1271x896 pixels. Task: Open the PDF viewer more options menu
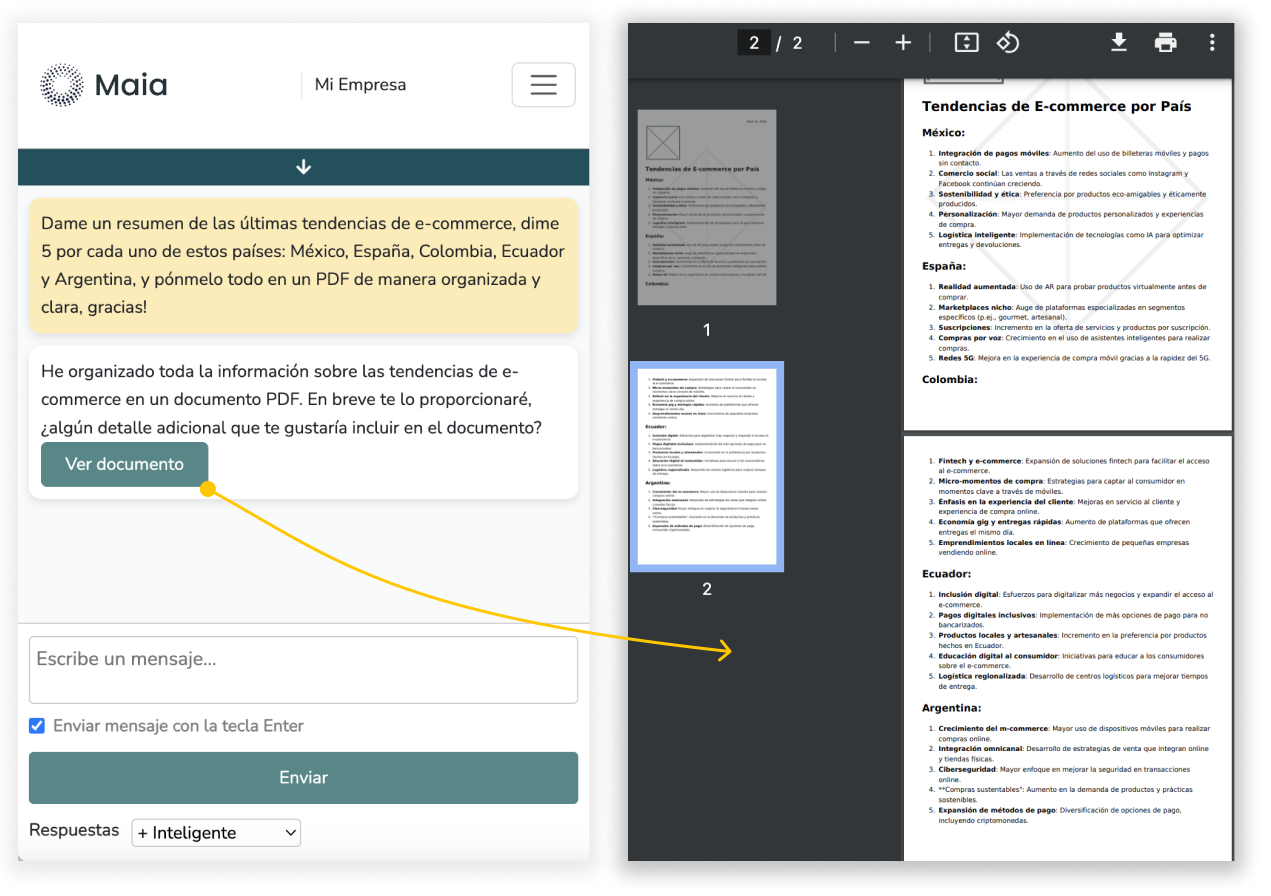[1212, 43]
